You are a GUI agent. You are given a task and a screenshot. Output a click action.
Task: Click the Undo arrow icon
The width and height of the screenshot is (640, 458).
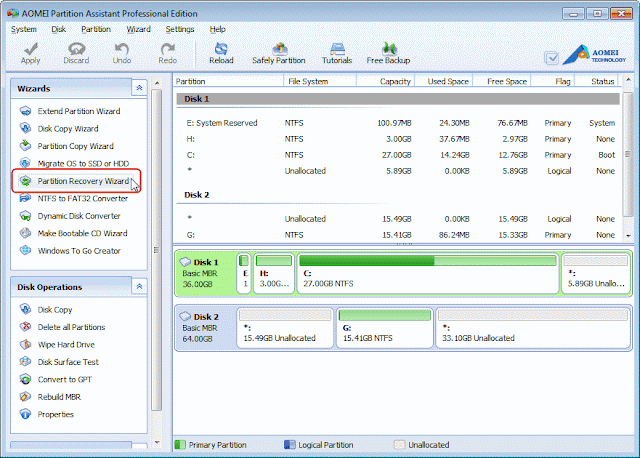tap(122, 49)
